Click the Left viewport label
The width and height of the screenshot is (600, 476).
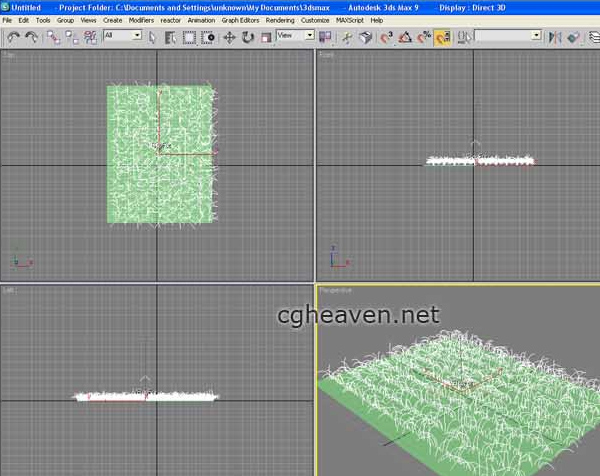[x=9, y=290]
